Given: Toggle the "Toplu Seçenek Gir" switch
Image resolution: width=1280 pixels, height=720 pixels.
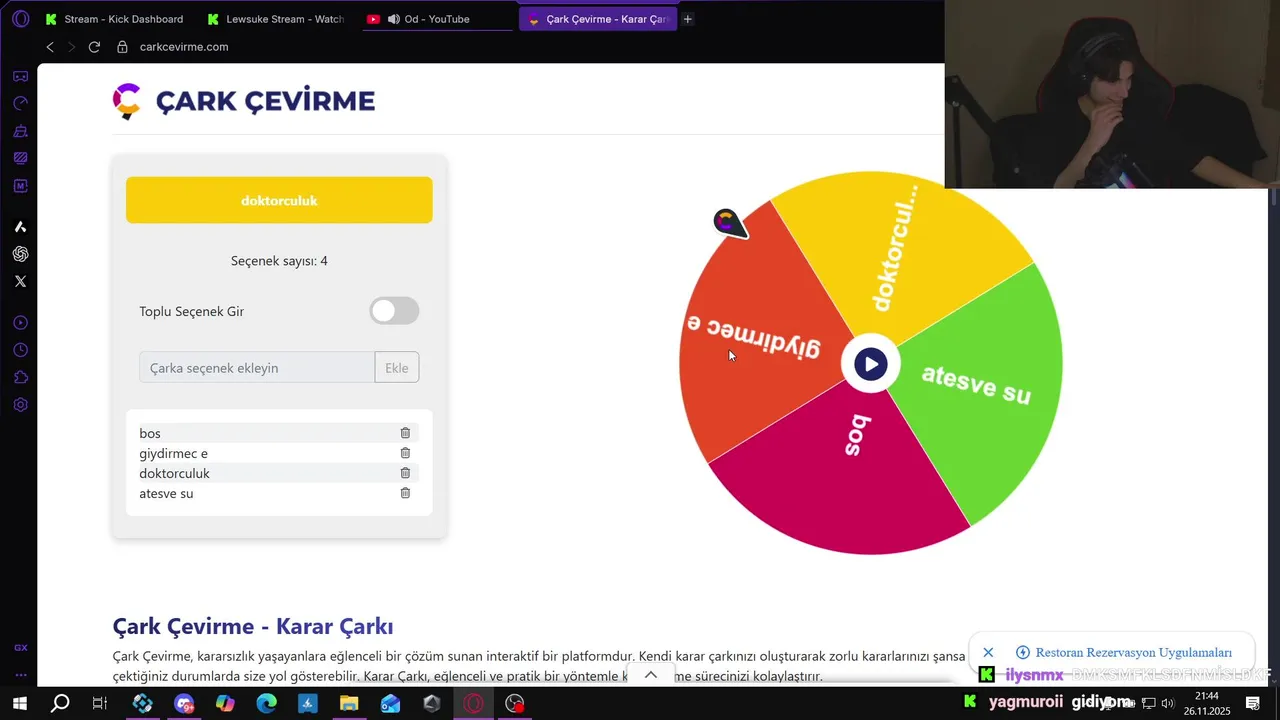Looking at the screenshot, I should pyautogui.click(x=394, y=311).
